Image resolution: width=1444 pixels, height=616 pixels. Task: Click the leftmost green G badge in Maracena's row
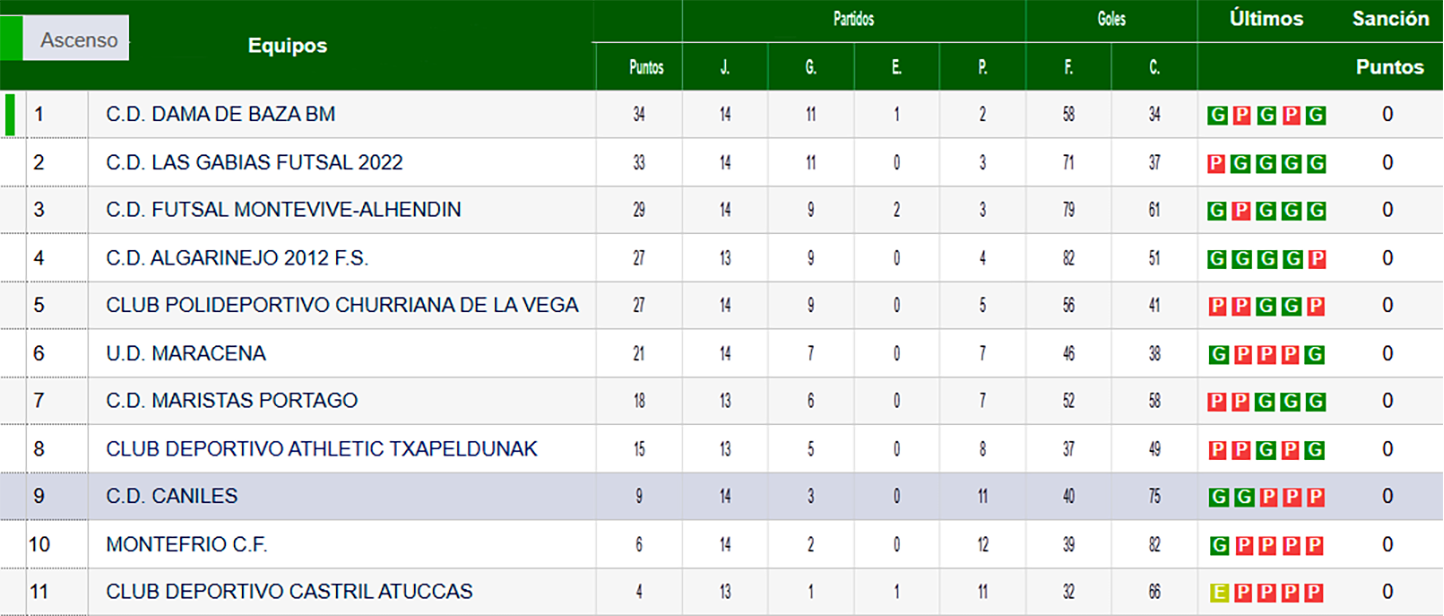(x=1218, y=354)
